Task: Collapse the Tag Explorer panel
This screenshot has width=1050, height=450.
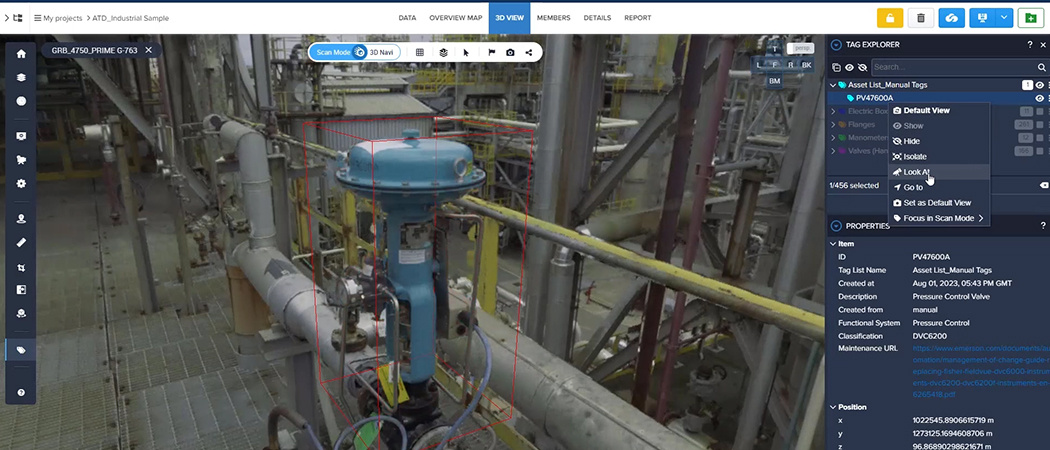Action: (x=836, y=45)
